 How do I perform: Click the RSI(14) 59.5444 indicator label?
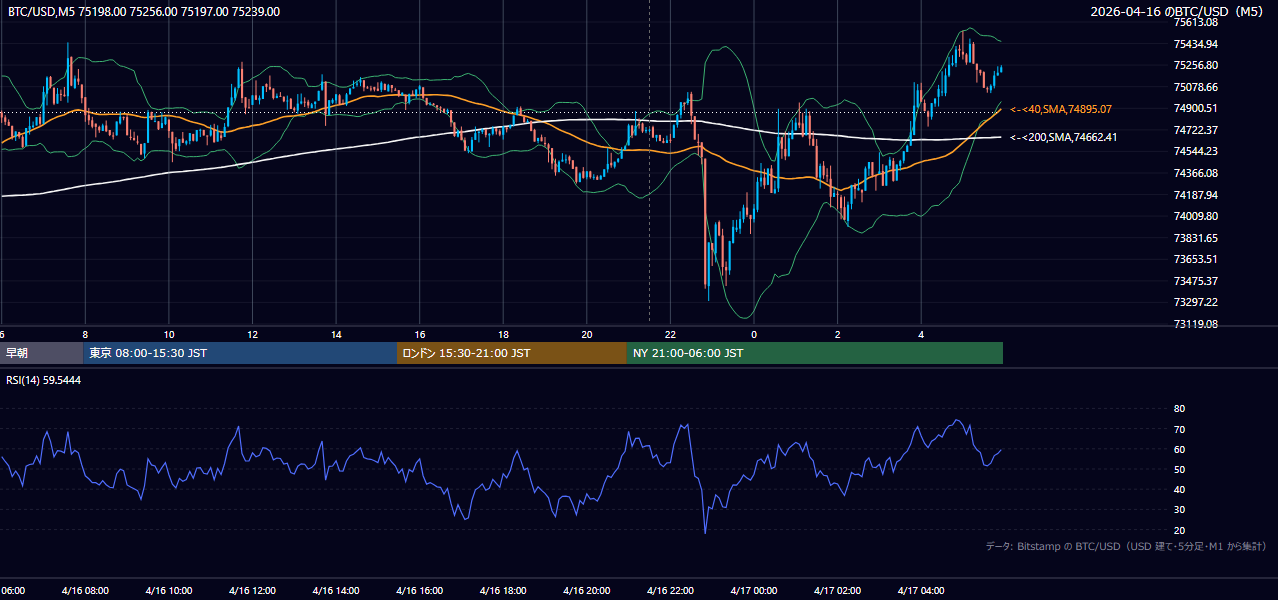point(44,380)
